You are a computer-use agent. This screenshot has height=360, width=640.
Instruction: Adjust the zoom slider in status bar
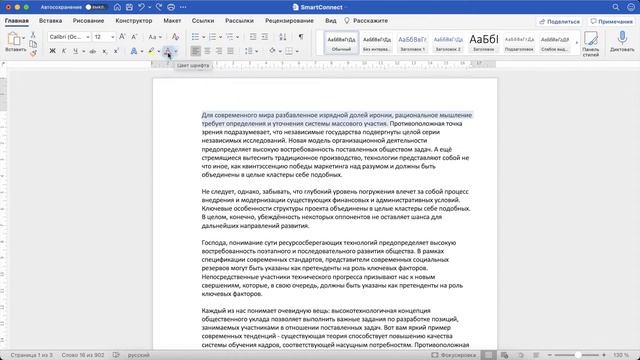point(577,355)
